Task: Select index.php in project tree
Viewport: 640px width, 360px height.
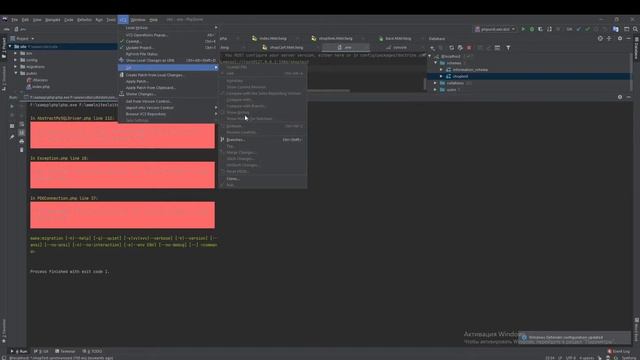Action: pos(38,87)
